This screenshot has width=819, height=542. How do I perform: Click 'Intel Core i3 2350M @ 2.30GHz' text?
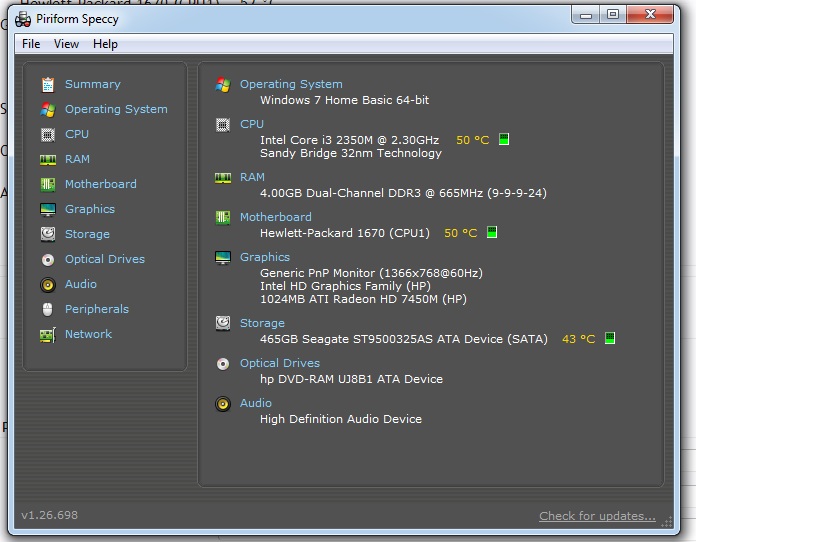click(x=349, y=140)
